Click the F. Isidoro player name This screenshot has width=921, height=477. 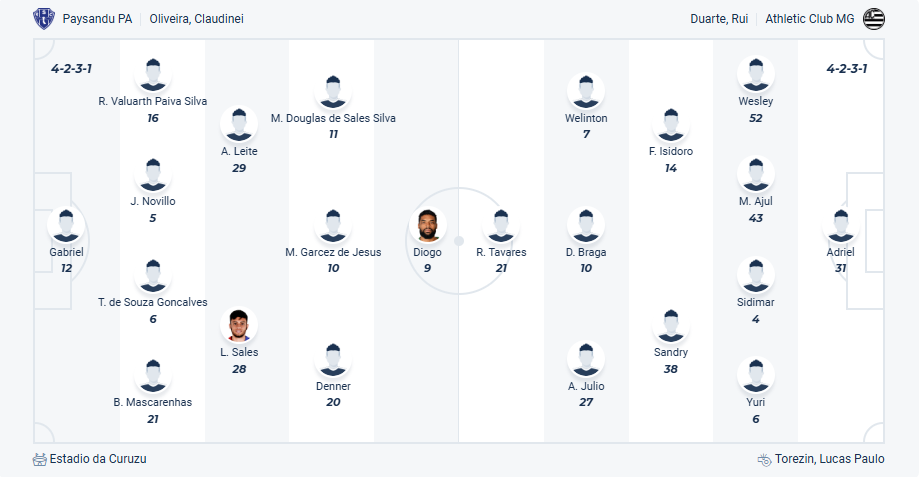(670, 151)
